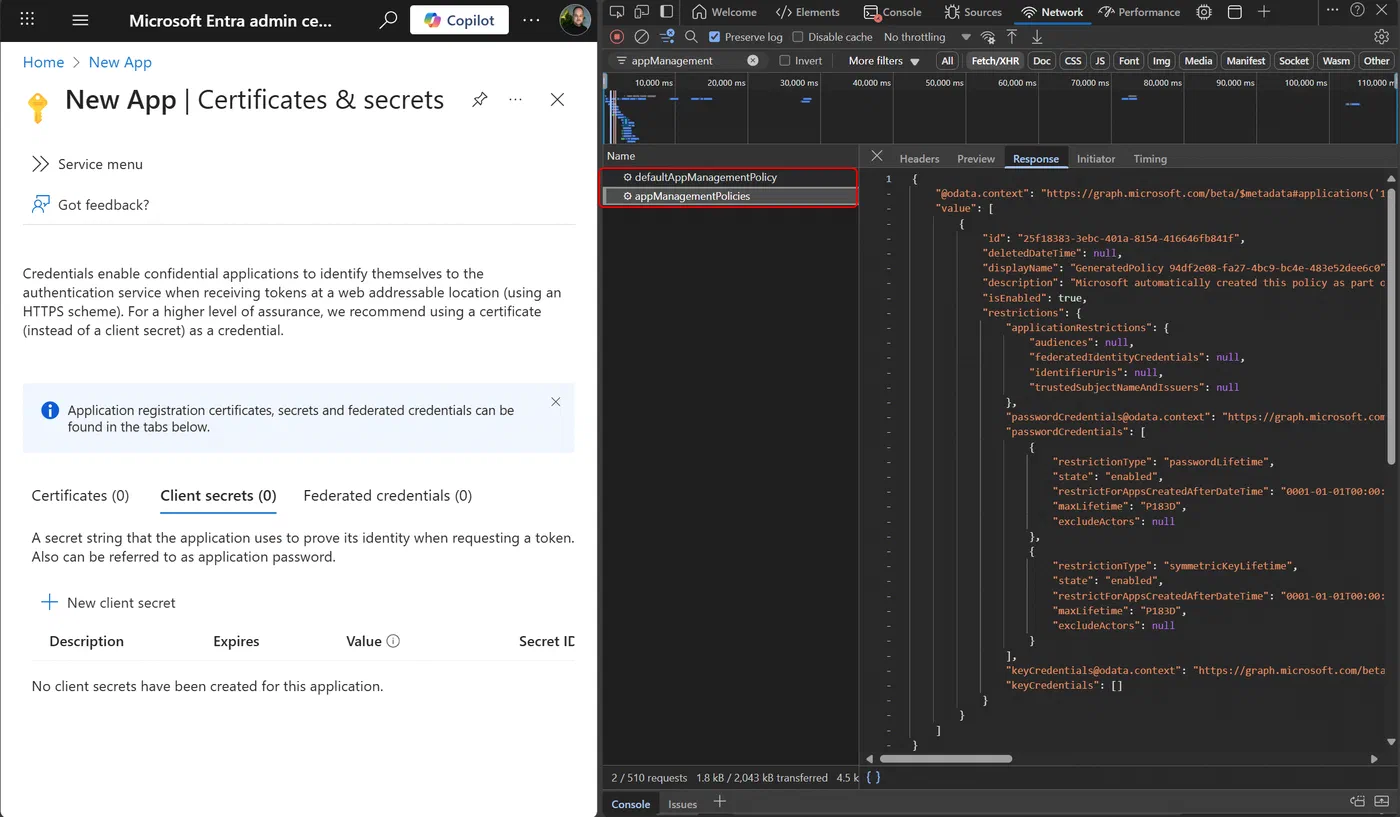The width and height of the screenshot is (1400, 817).
Task: Expand the Service menu
Action: pos(88,164)
